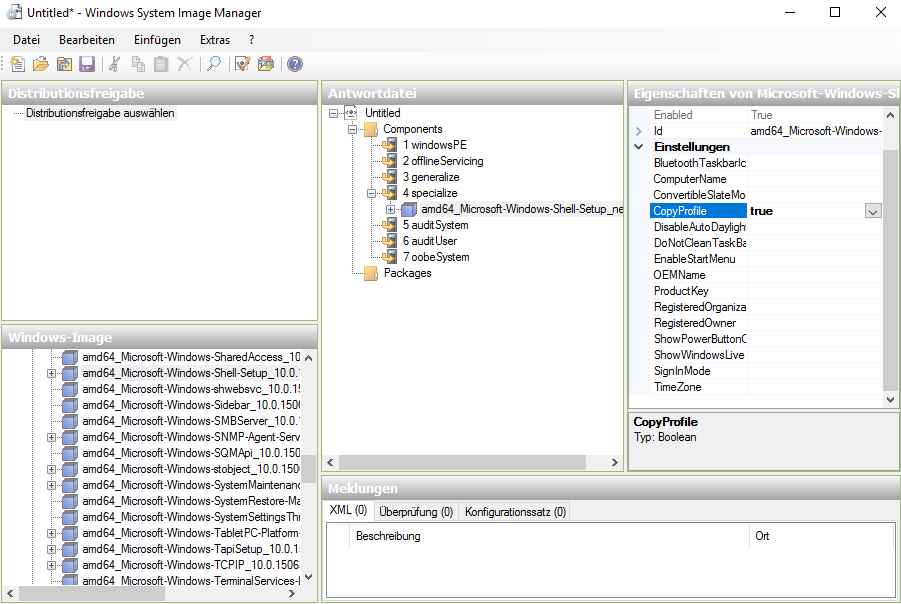Screen dimensions: 901x604
Task: Save the answer file with the floppy icon
Action: point(87,64)
